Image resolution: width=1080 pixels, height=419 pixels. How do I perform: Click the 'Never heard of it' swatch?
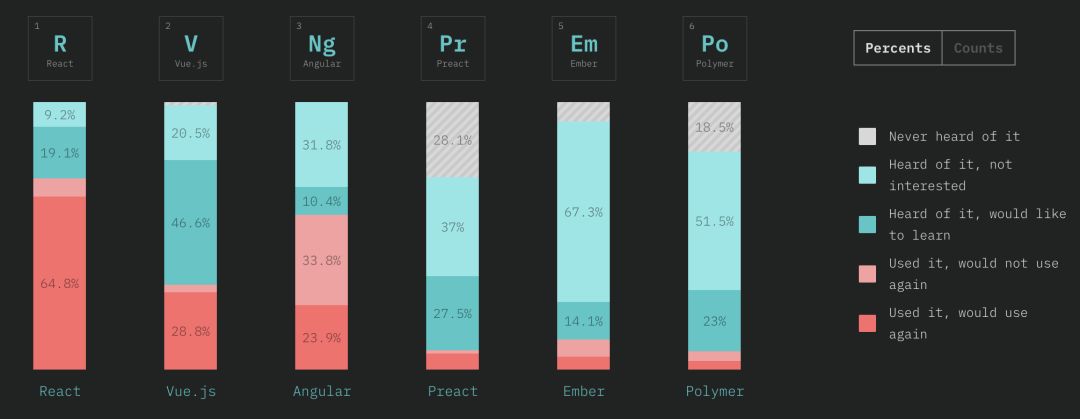(868, 136)
